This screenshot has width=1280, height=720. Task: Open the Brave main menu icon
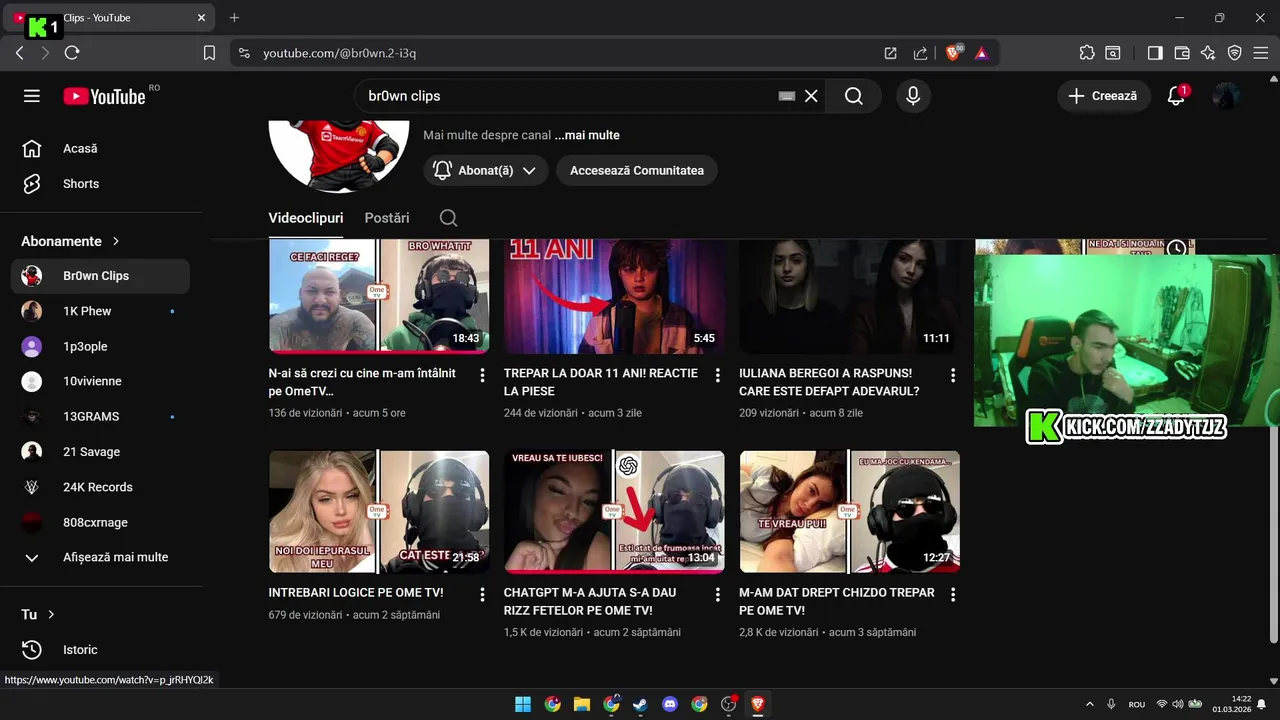point(1261,53)
